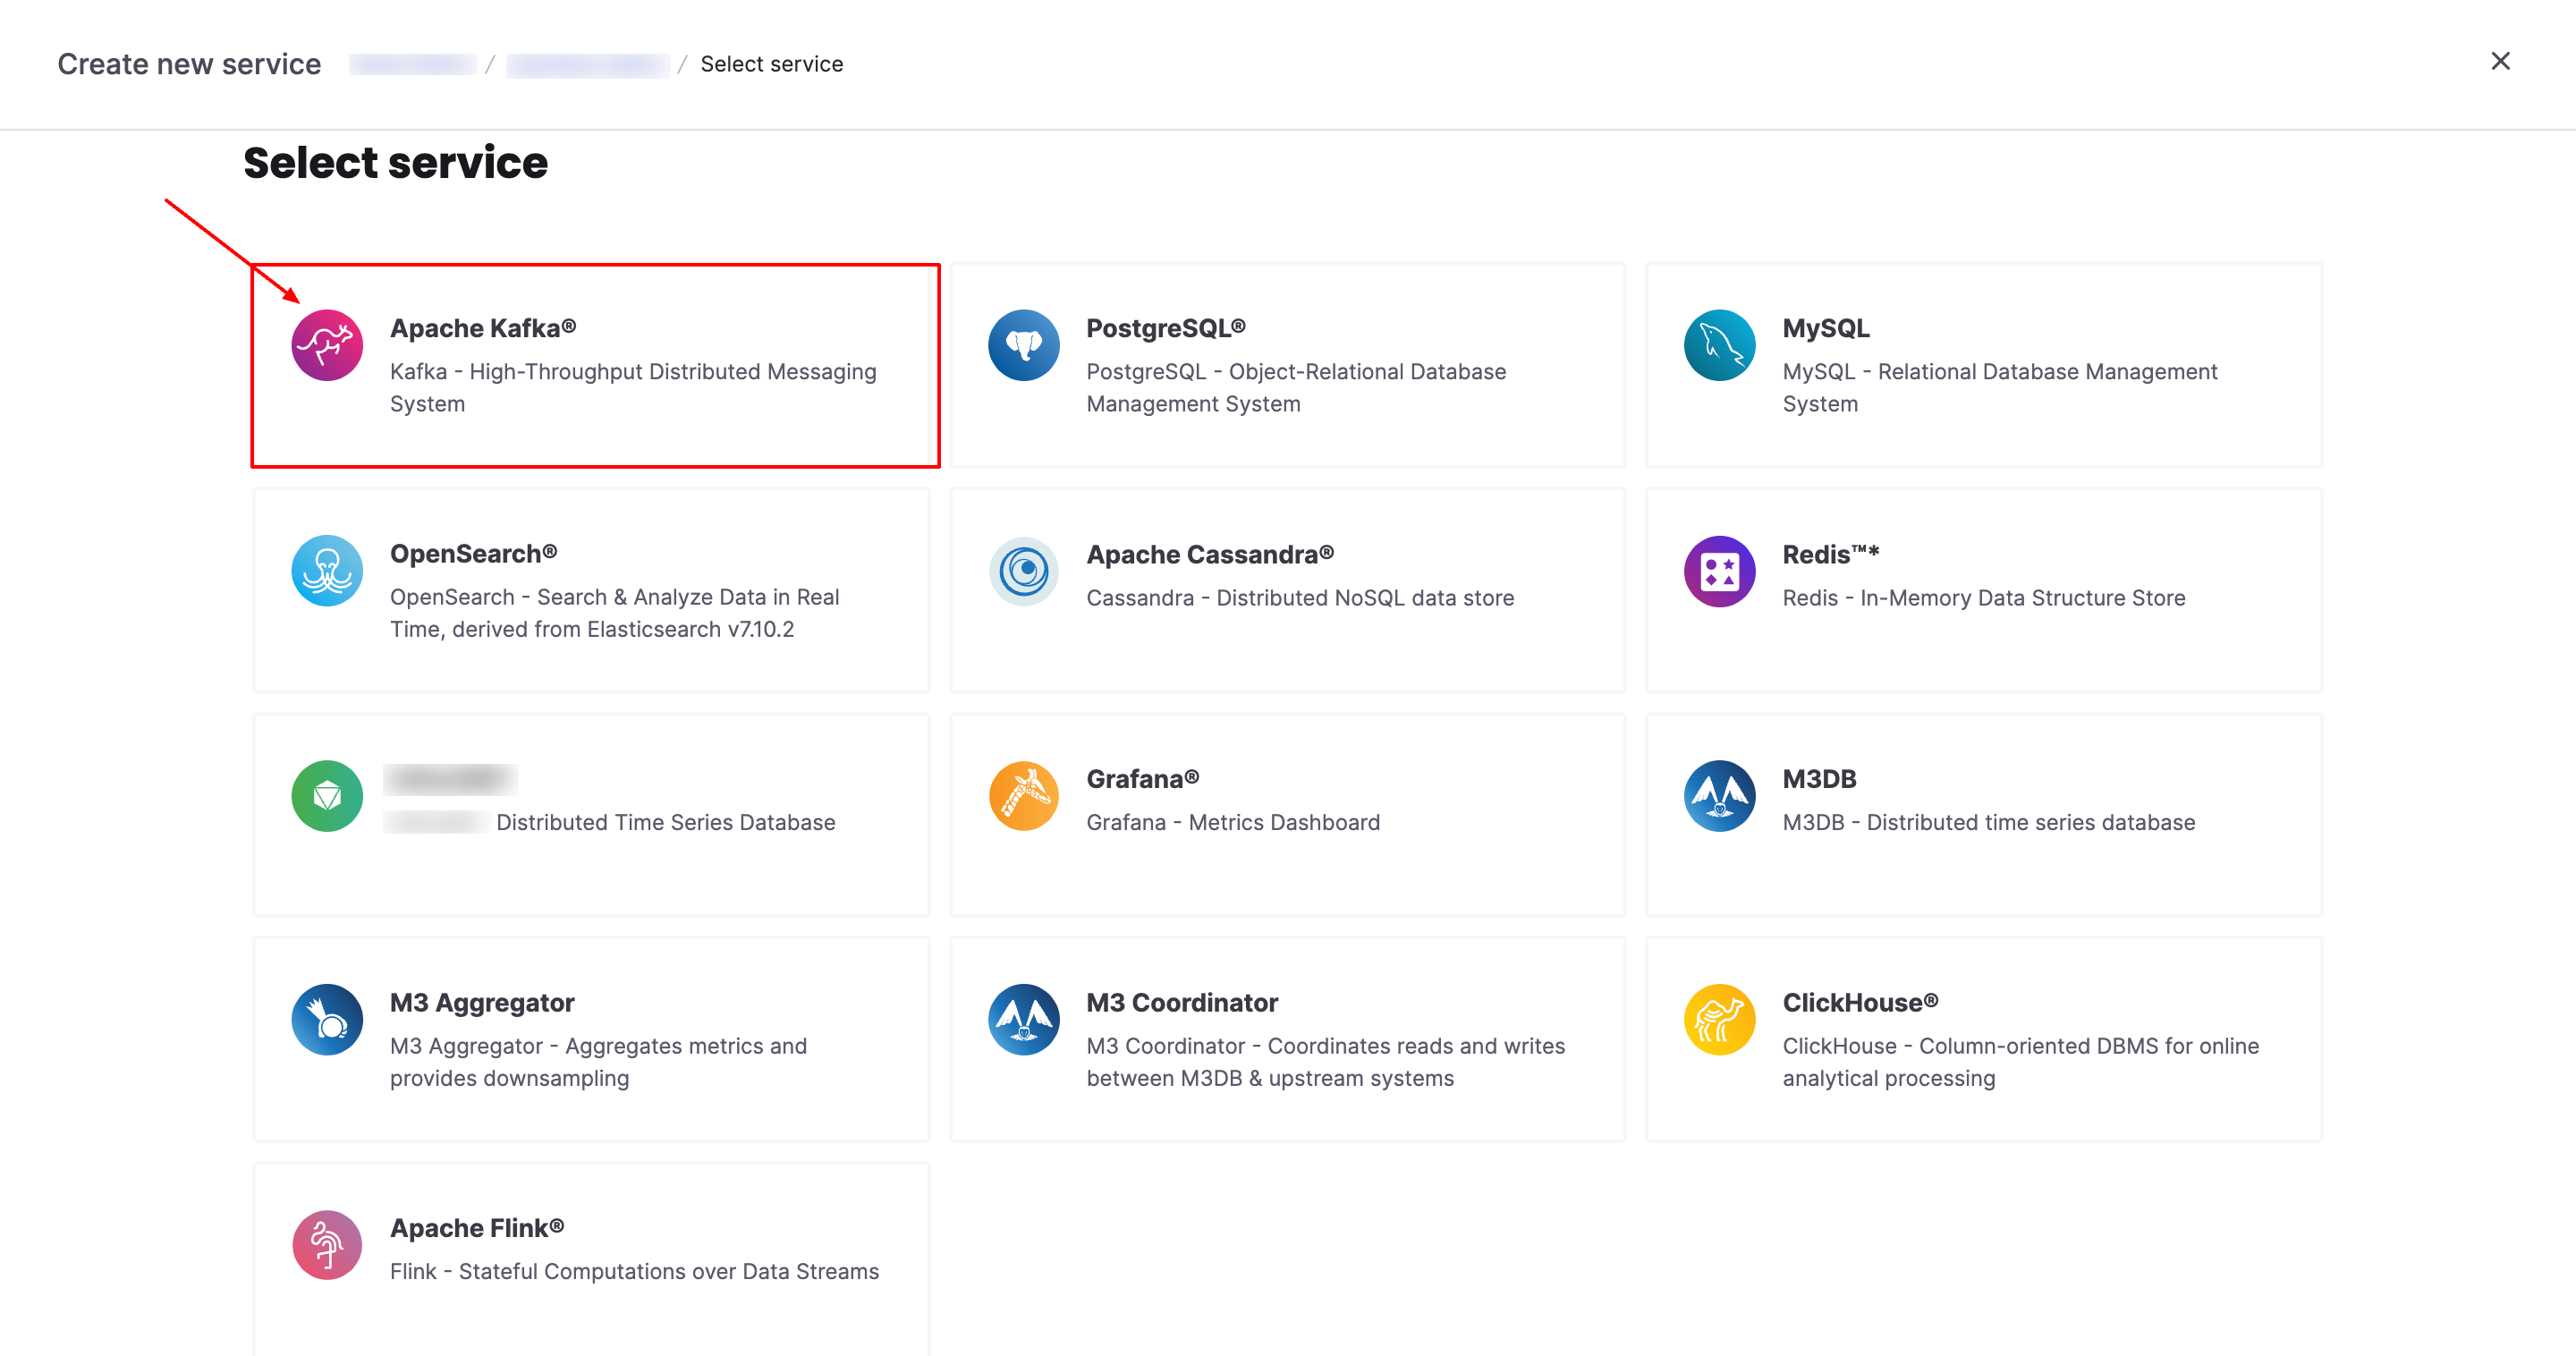The image size is (2576, 1356).
Task: Click 'Cassandra - Distributed NoSQL data store' text
Action: tap(1300, 598)
